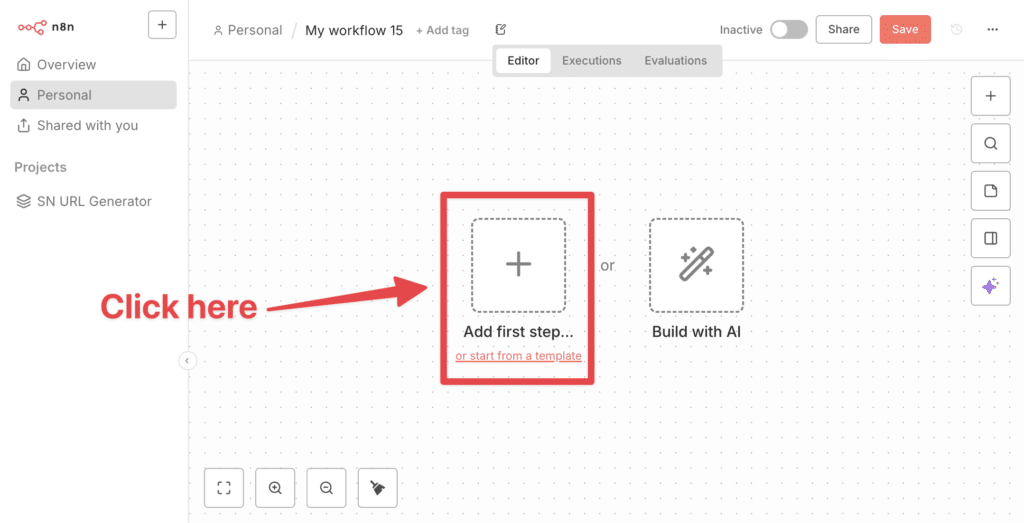Open the SN URL Generator project
Image resolution: width=1024 pixels, height=523 pixels.
coord(94,201)
